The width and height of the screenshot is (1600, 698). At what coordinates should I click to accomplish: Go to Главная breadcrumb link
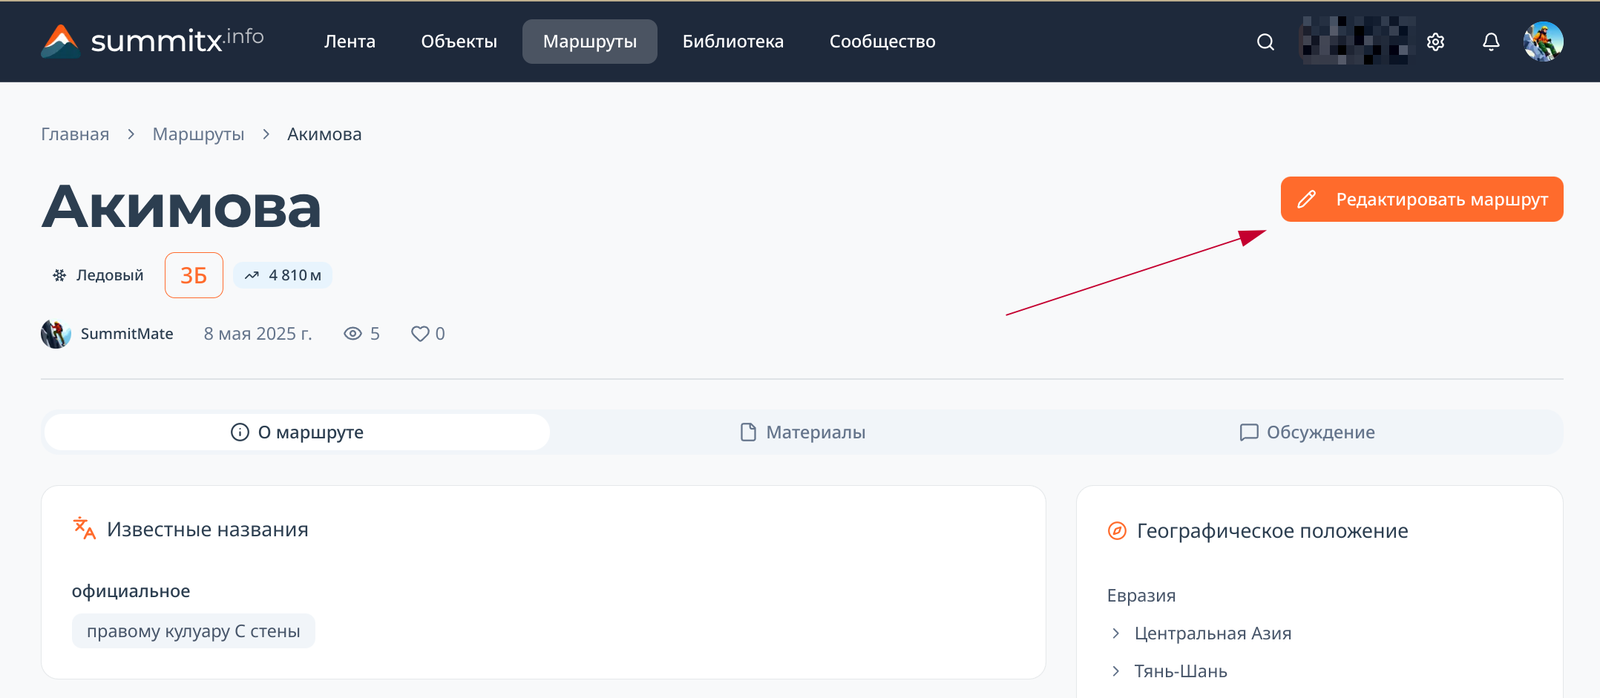pyautogui.click(x=75, y=134)
